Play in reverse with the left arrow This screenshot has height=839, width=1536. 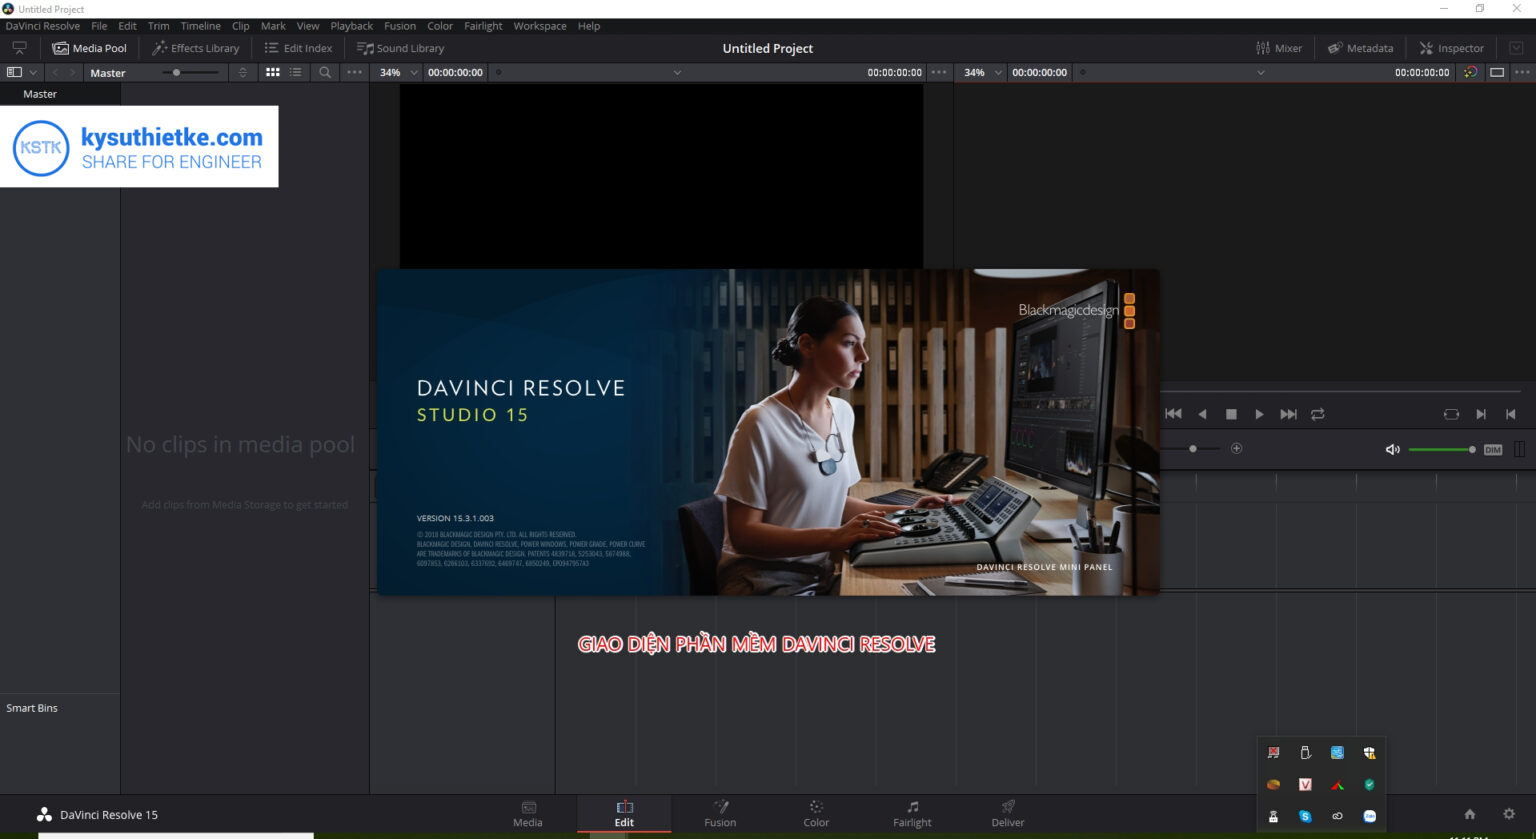coord(1202,414)
